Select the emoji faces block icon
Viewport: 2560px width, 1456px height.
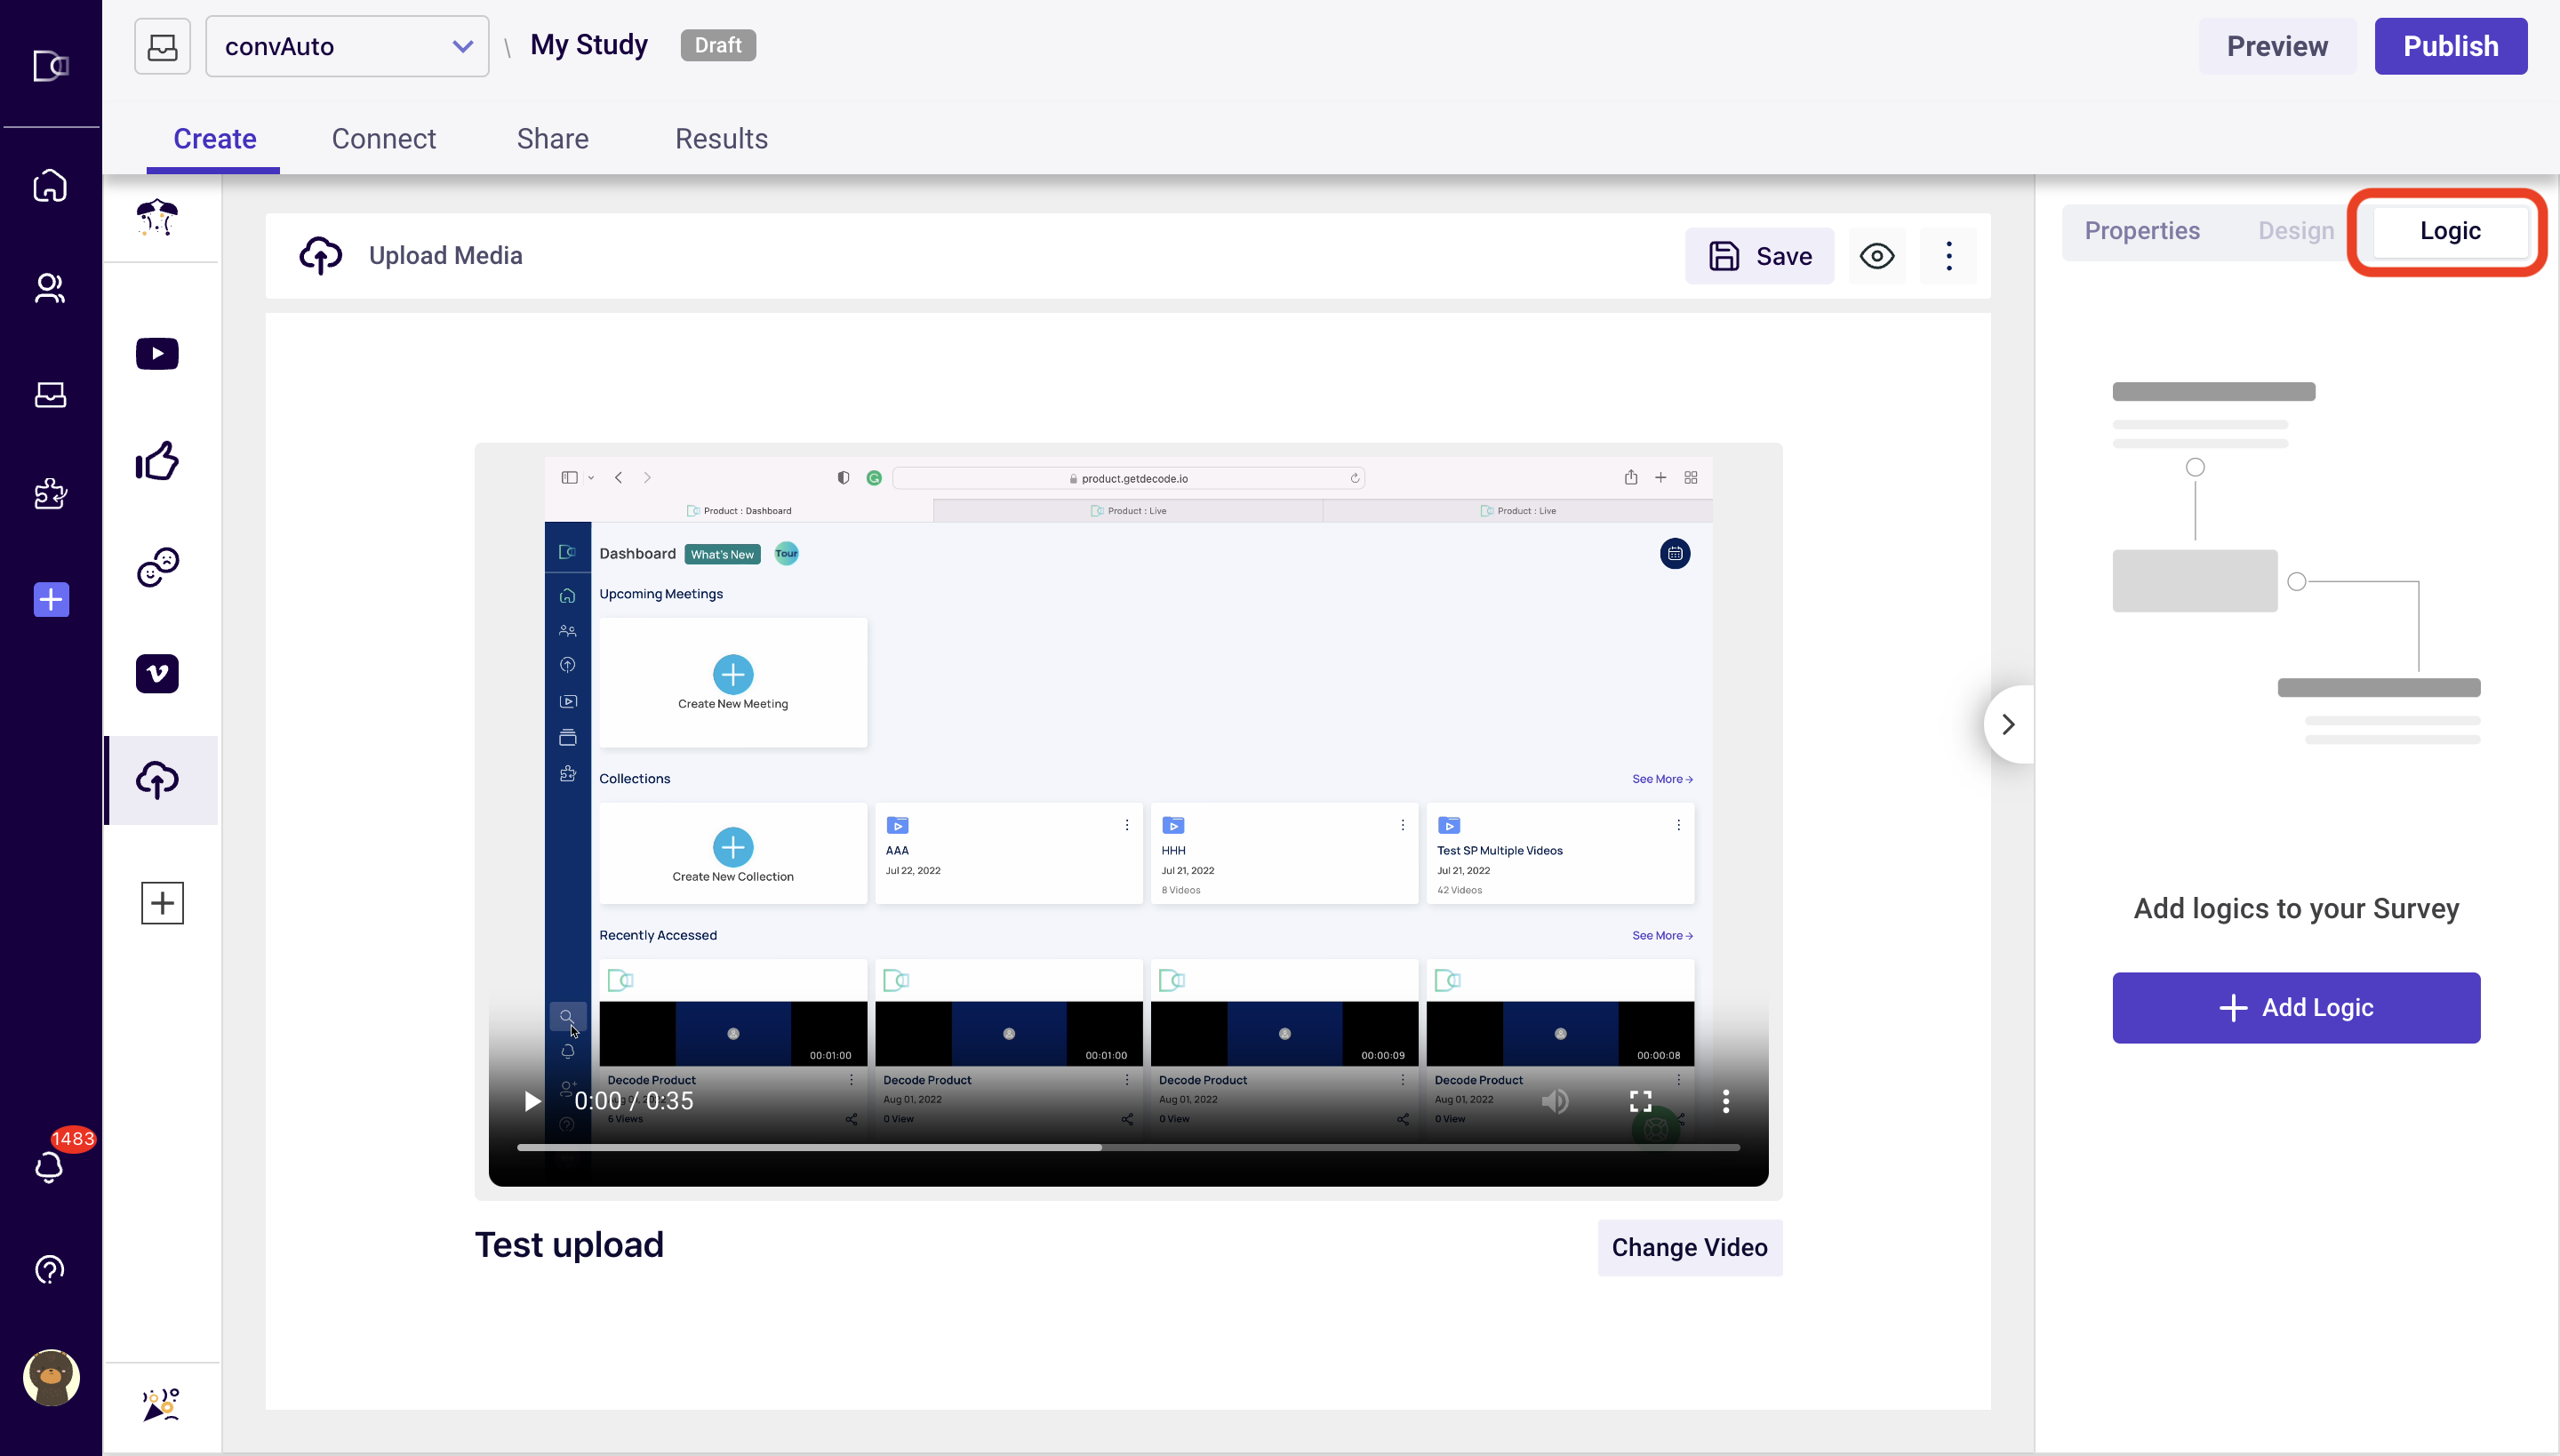(x=158, y=567)
